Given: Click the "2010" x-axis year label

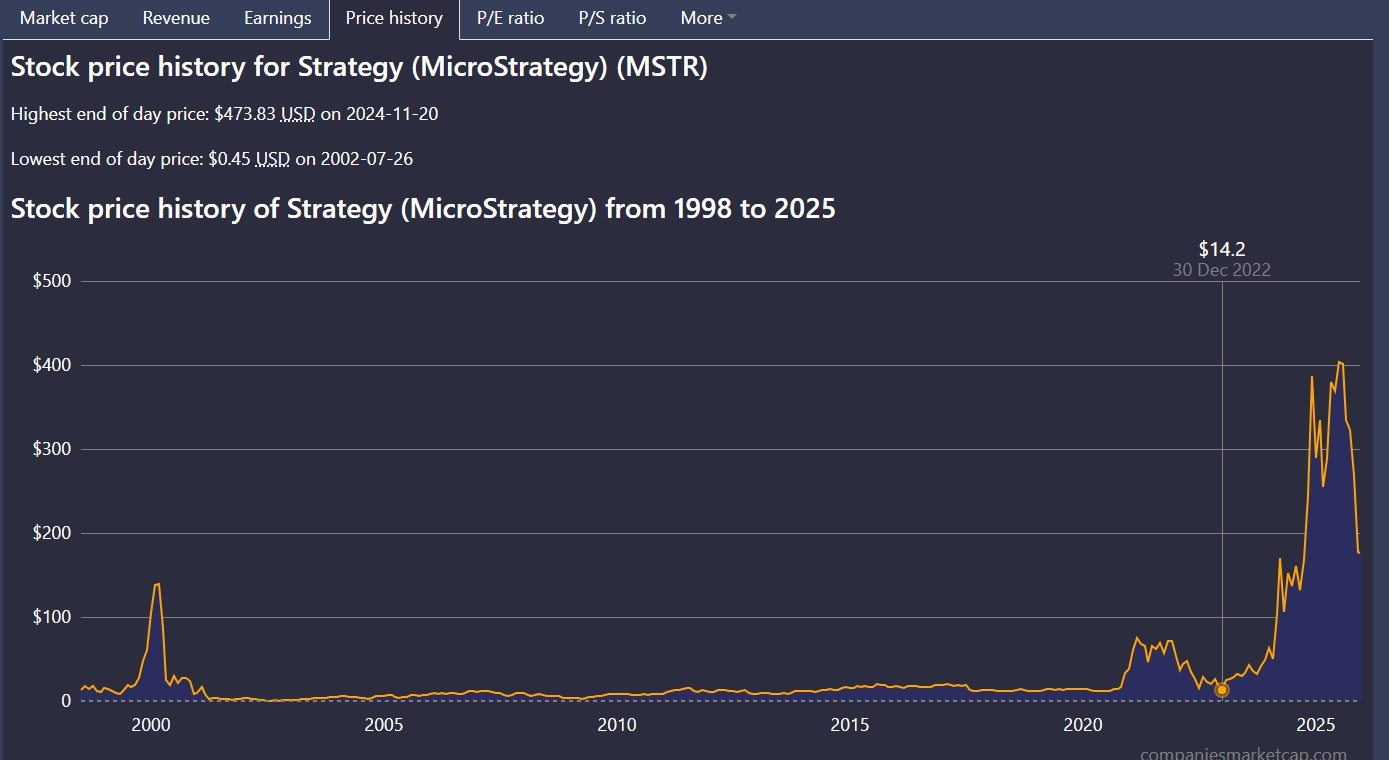Looking at the screenshot, I should 617,724.
